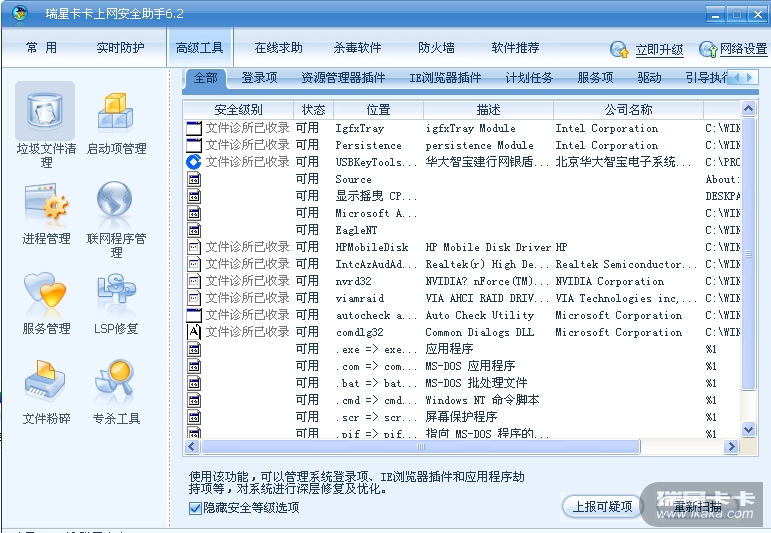Select the .bat => bat row icon

(194, 383)
